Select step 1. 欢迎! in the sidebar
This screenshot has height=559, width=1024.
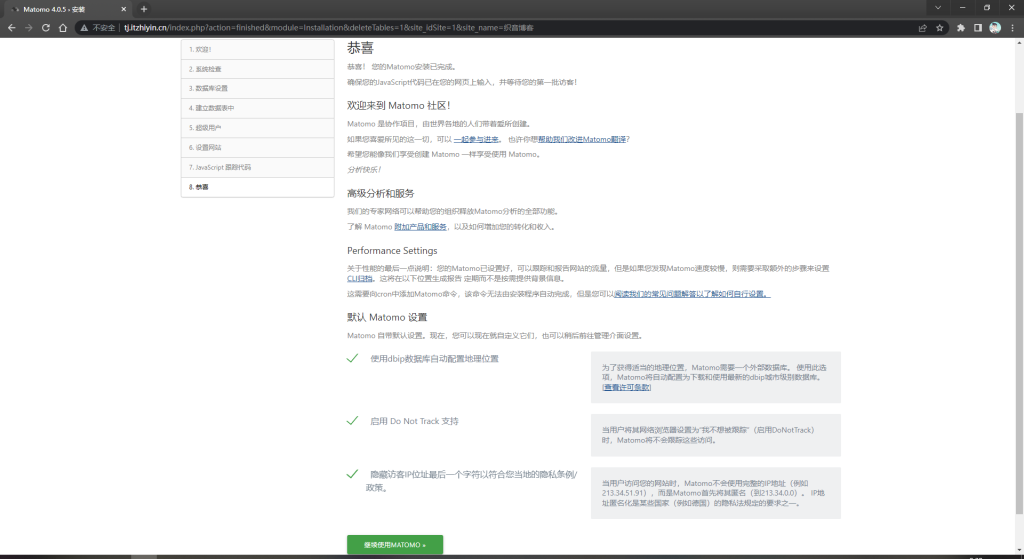(x=257, y=50)
